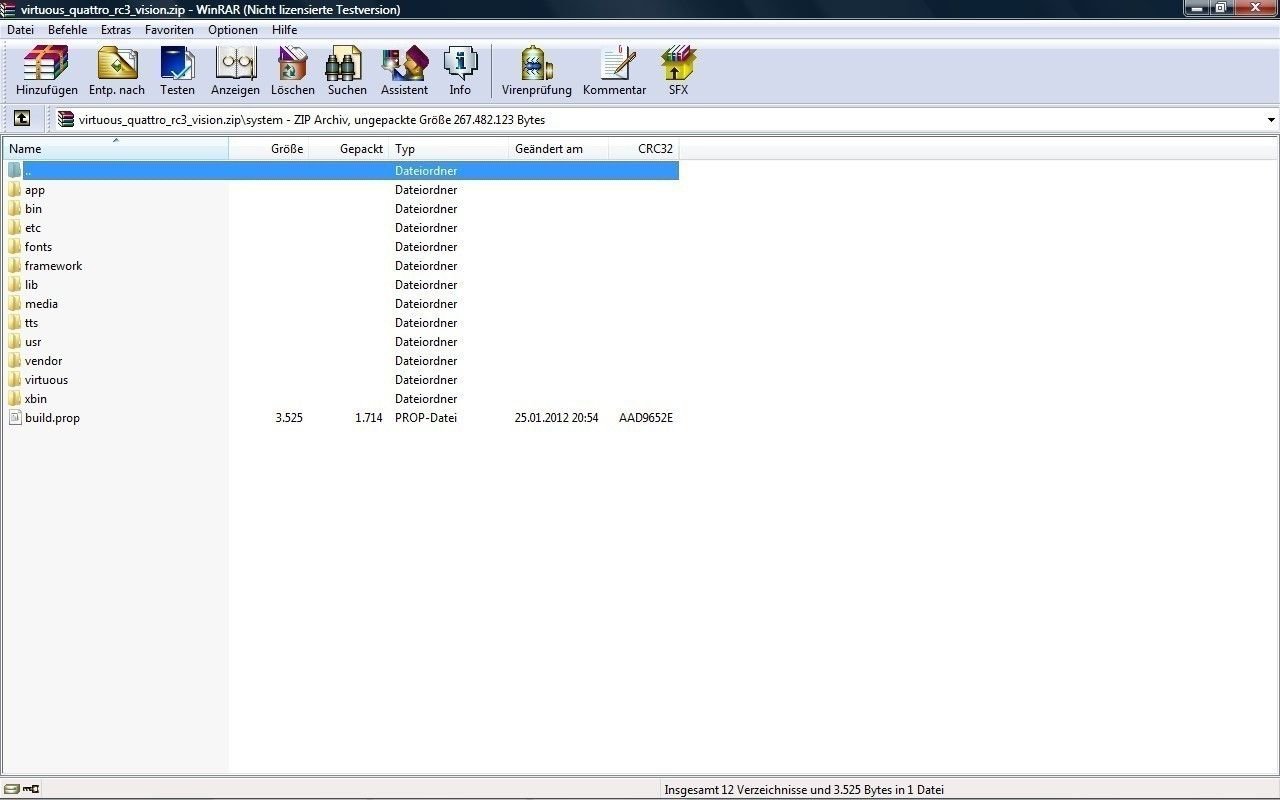Open the Favoriten menu
1280x800 pixels.
169,30
